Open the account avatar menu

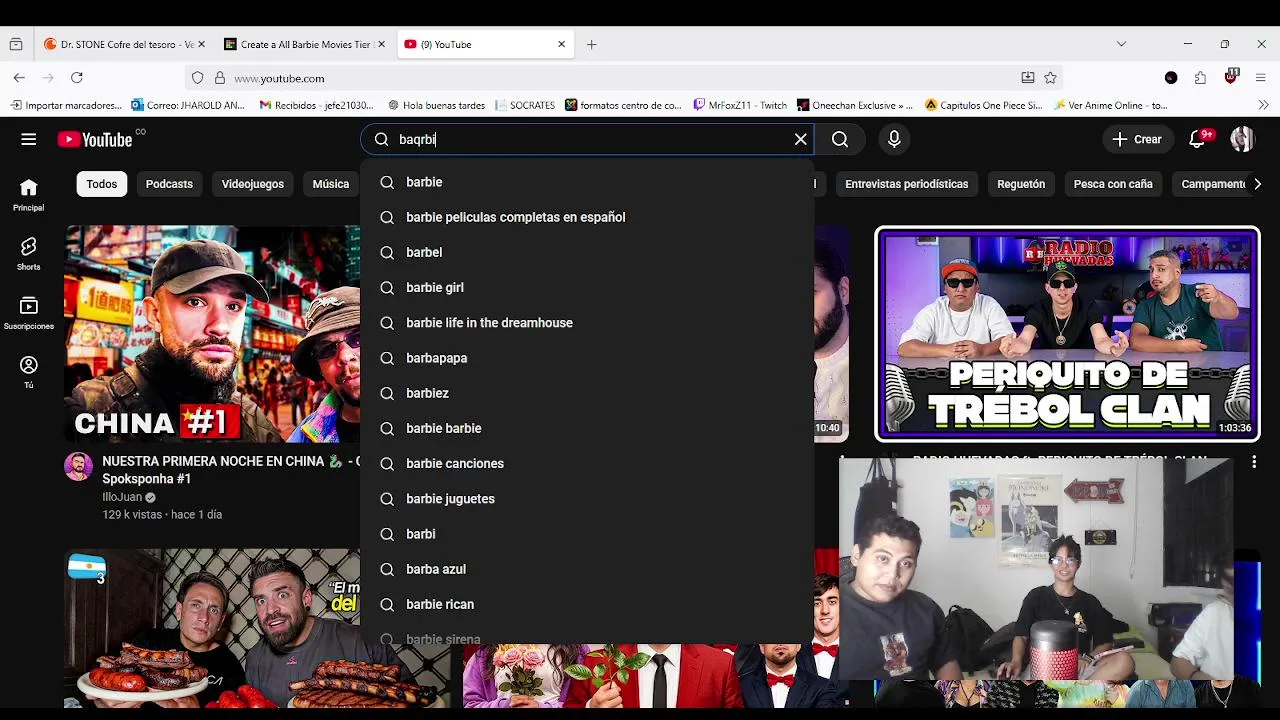(x=1242, y=140)
